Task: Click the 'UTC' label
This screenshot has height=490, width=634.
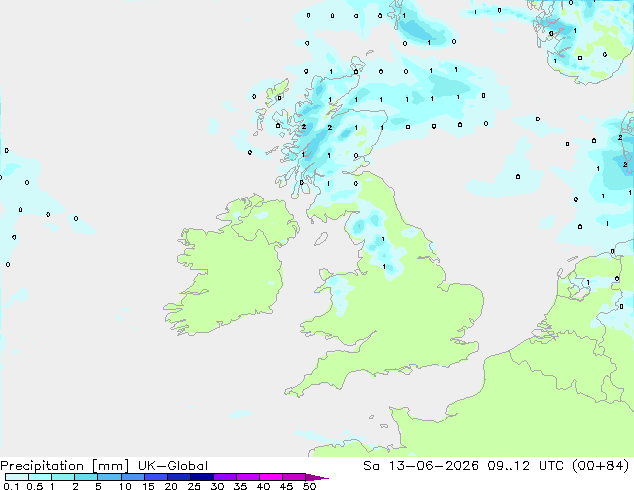Action: pyautogui.click(x=552, y=466)
